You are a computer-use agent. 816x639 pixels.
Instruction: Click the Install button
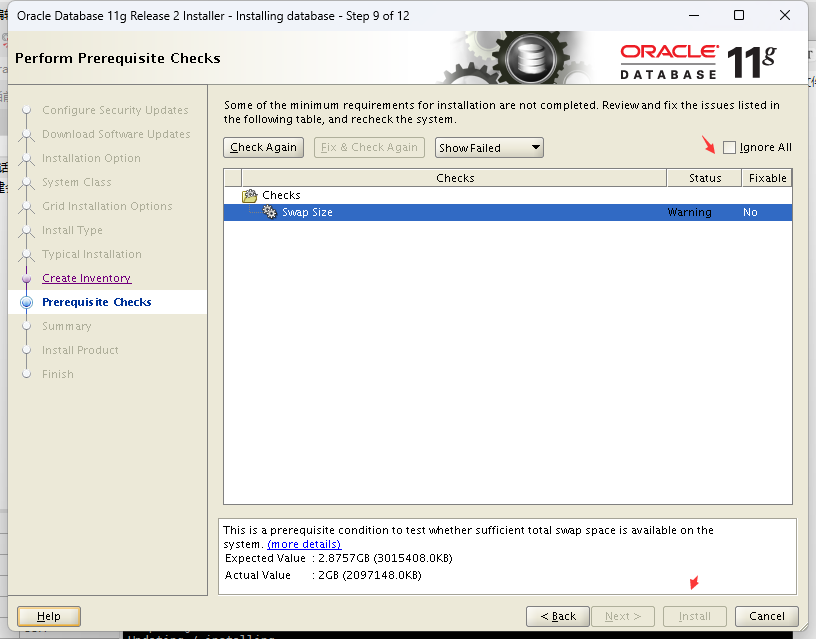click(x=695, y=617)
